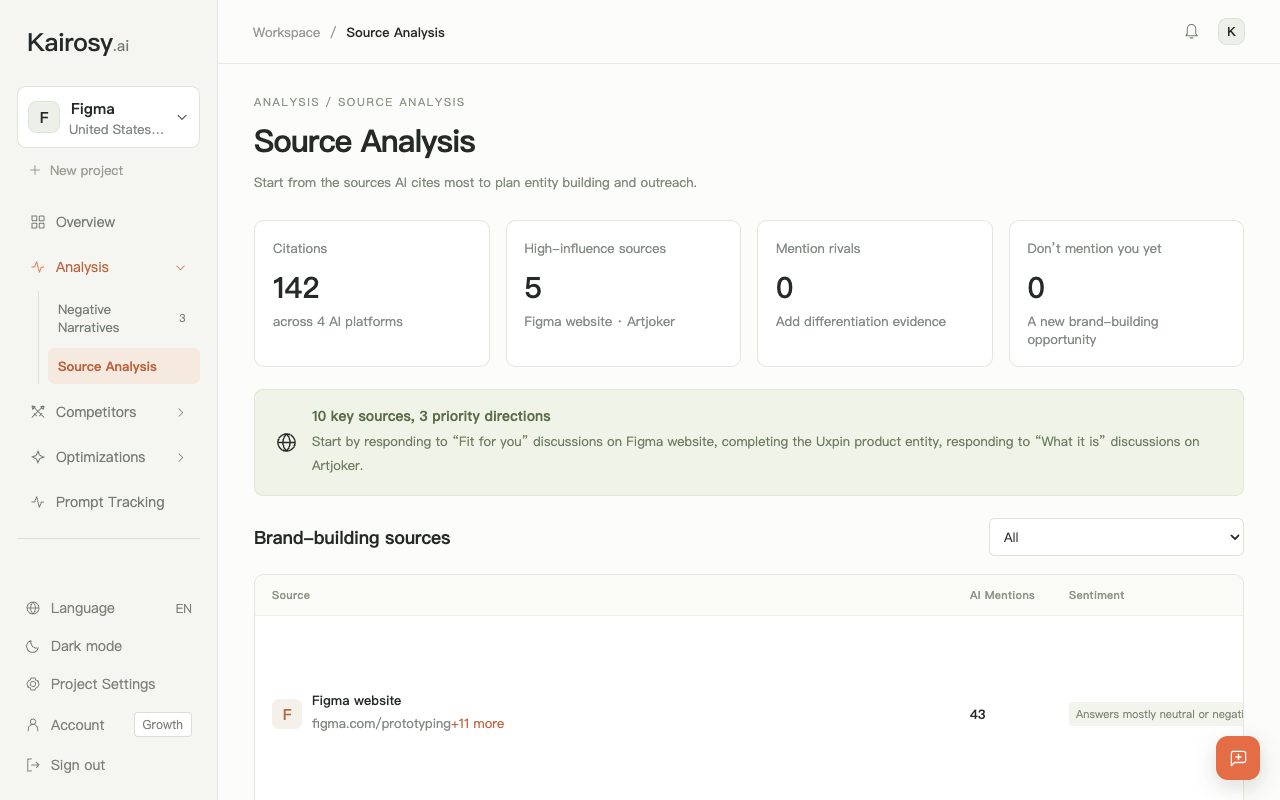Click the Competitors crossed-swords icon
1280x800 pixels.
click(38, 412)
